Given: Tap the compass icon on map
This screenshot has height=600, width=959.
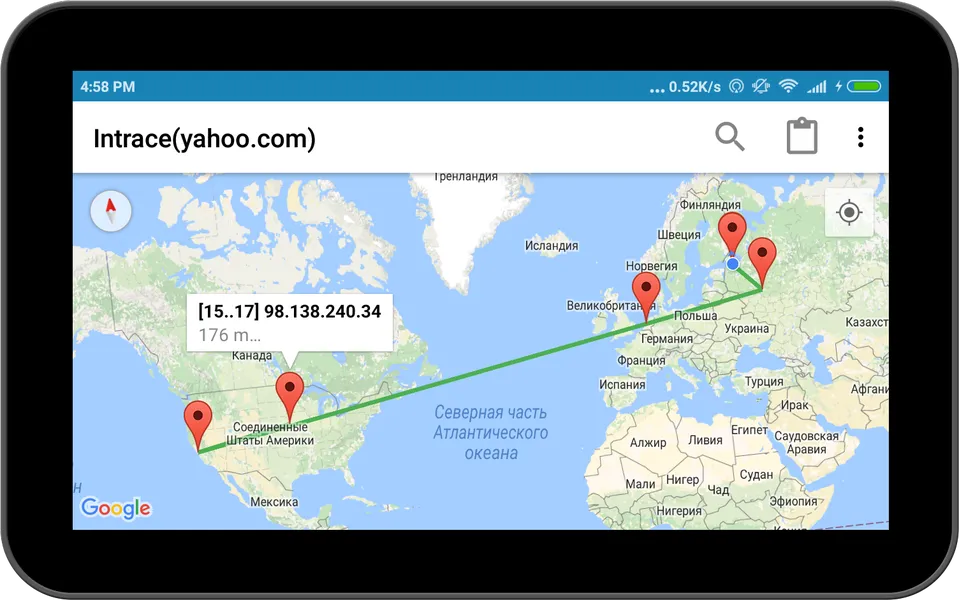Looking at the screenshot, I should pos(111,211).
